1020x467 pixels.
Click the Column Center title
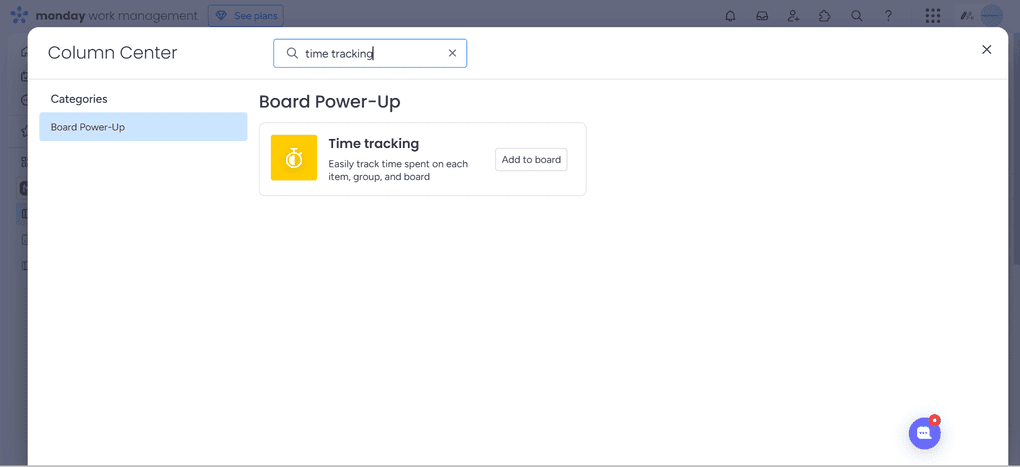click(x=113, y=53)
